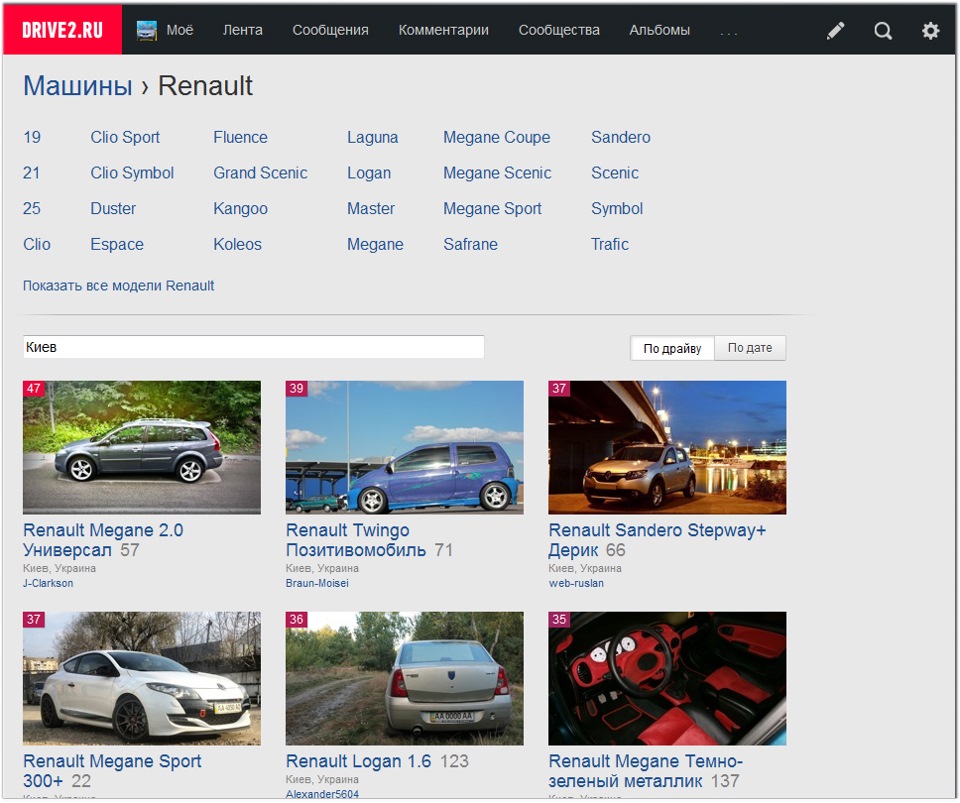Open the Logan model link
This screenshot has height=803, width=960.
pos(369,173)
